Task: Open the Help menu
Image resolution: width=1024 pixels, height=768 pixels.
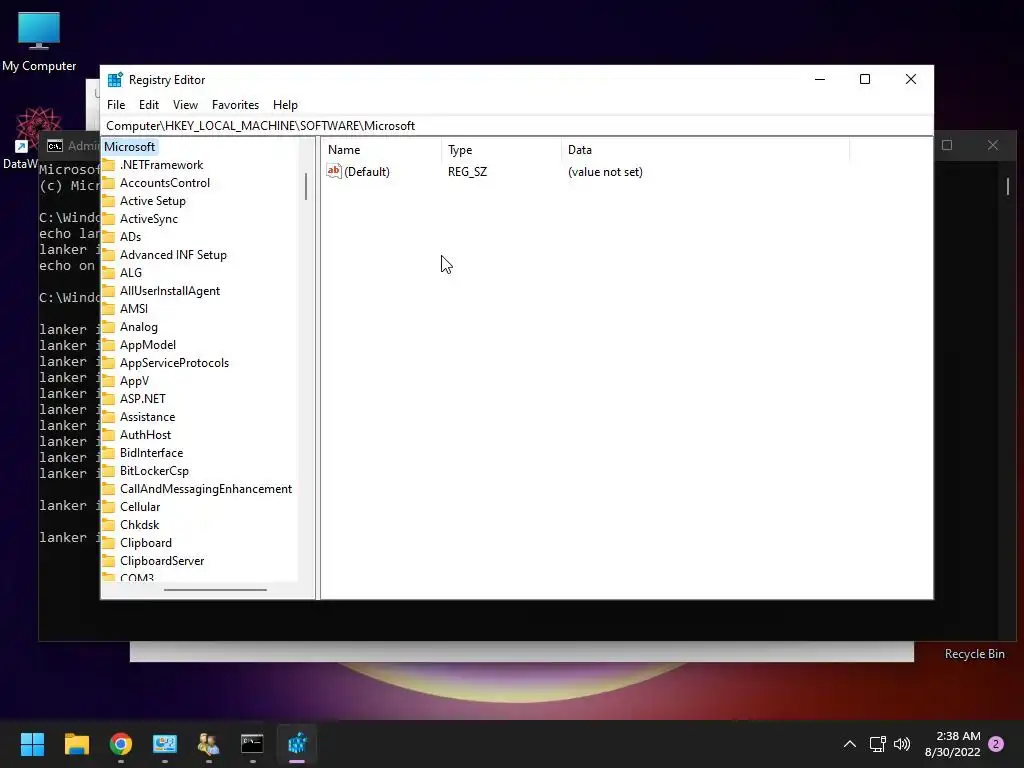Action: [285, 105]
